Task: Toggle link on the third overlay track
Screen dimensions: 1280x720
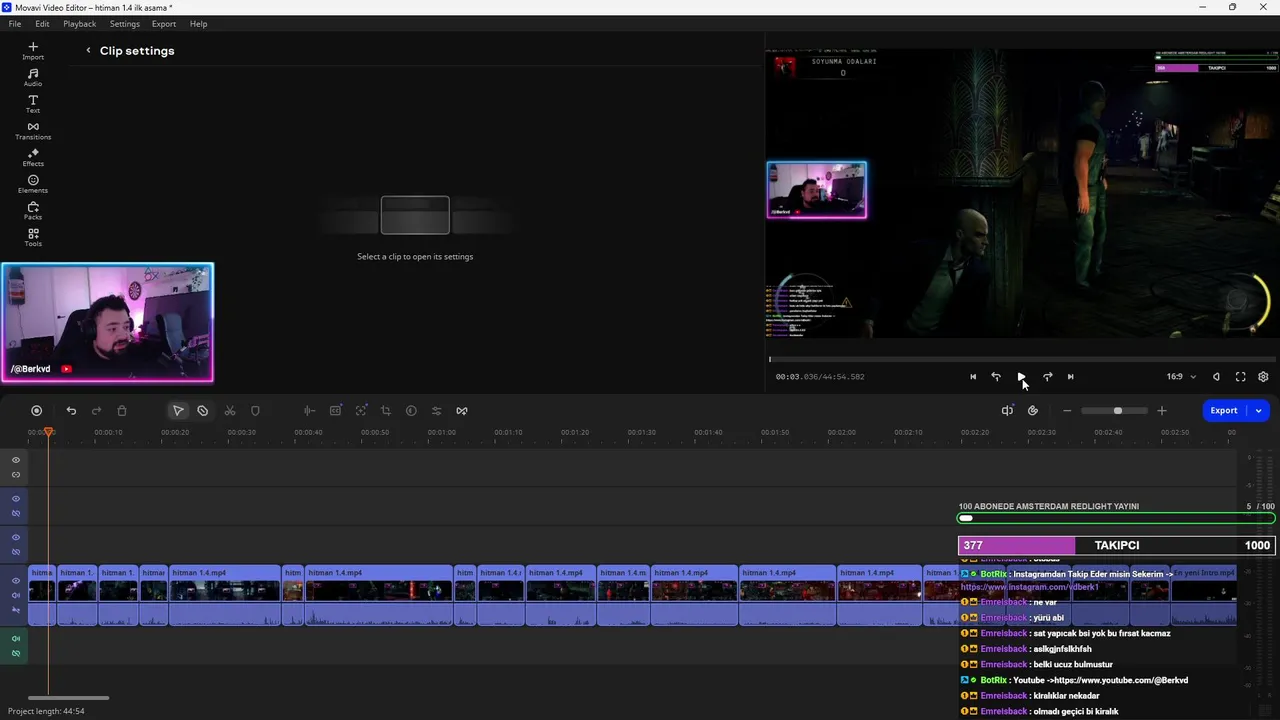Action: coord(16,552)
